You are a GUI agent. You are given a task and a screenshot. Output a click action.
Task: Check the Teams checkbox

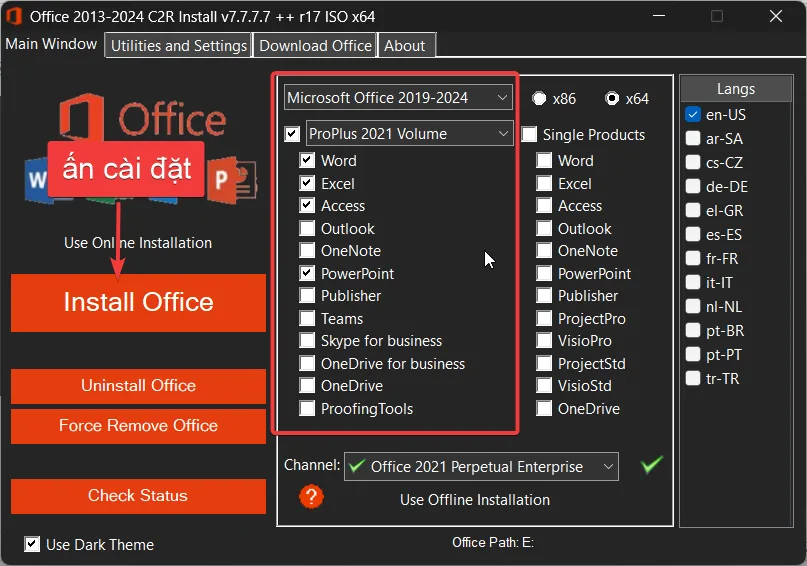click(x=307, y=318)
